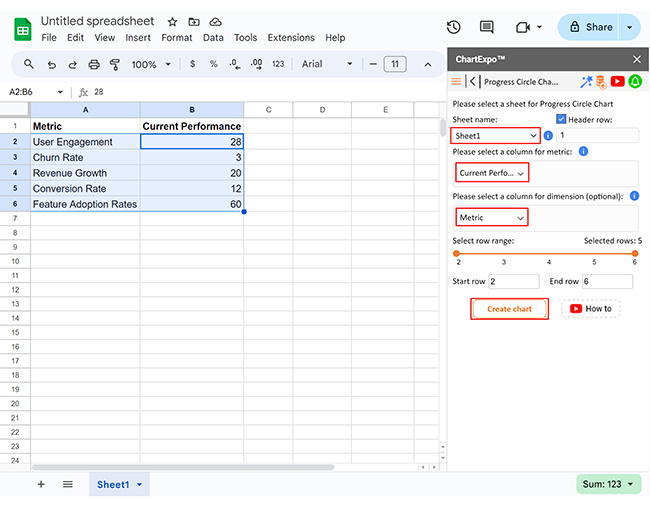Toggle the Header row checkbox
Image resolution: width=650 pixels, height=507 pixels.
561,119
